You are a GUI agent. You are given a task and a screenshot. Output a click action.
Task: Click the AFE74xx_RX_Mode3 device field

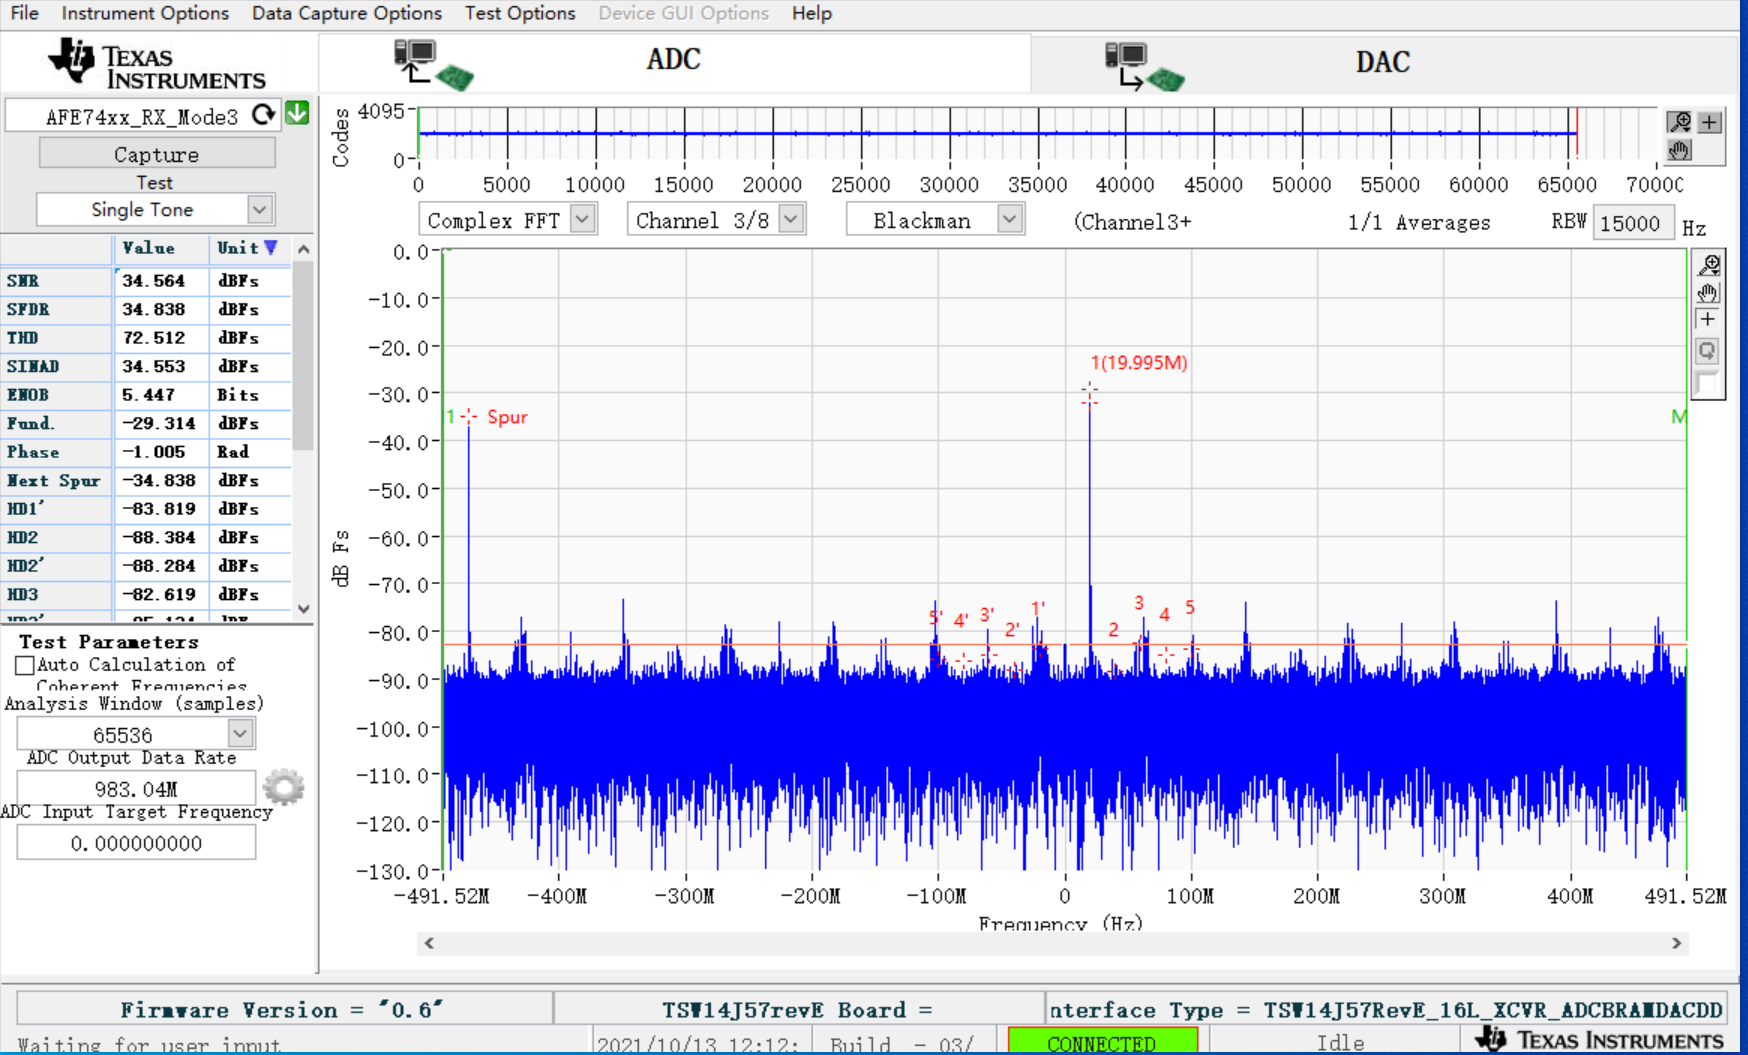[x=141, y=116]
